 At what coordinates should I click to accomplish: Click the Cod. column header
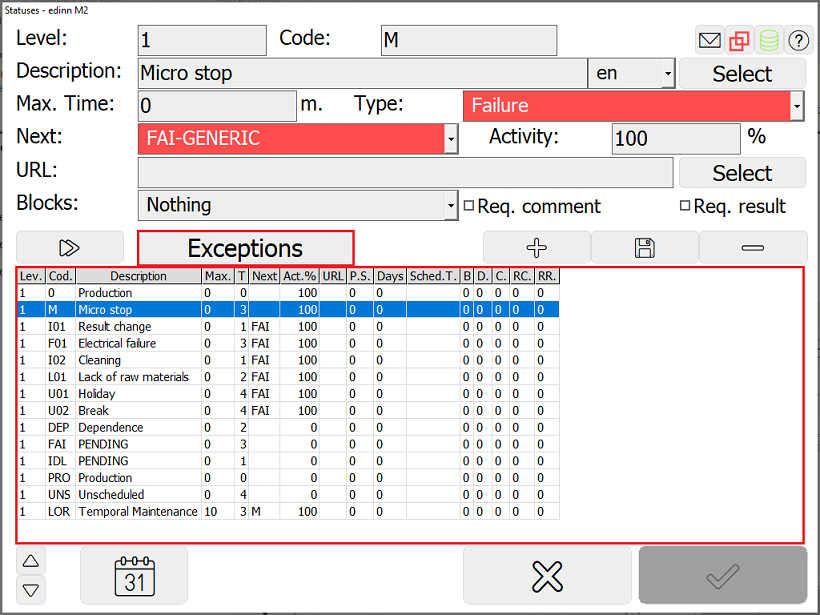61,276
